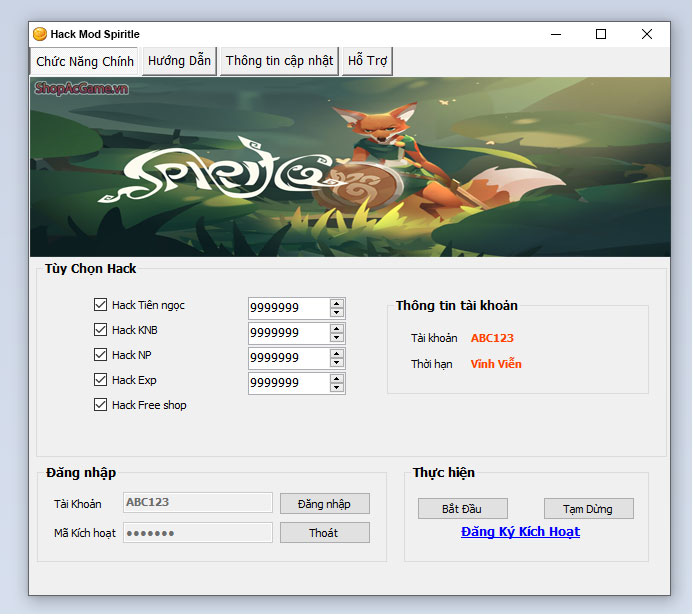Viewport: 693px width, 616px height.
Task: Select the Hỗ Trợ tab
Action: pos(367,61)
